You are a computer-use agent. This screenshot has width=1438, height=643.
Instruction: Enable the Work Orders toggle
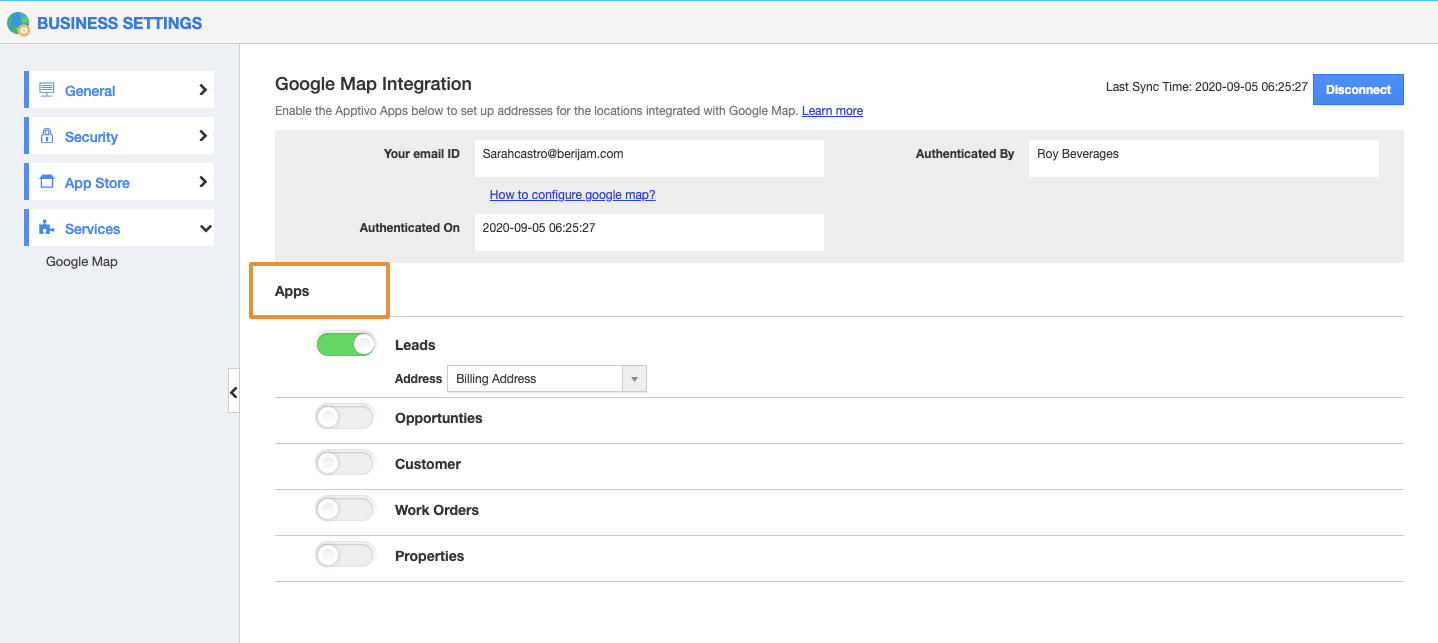coord(344,510)
